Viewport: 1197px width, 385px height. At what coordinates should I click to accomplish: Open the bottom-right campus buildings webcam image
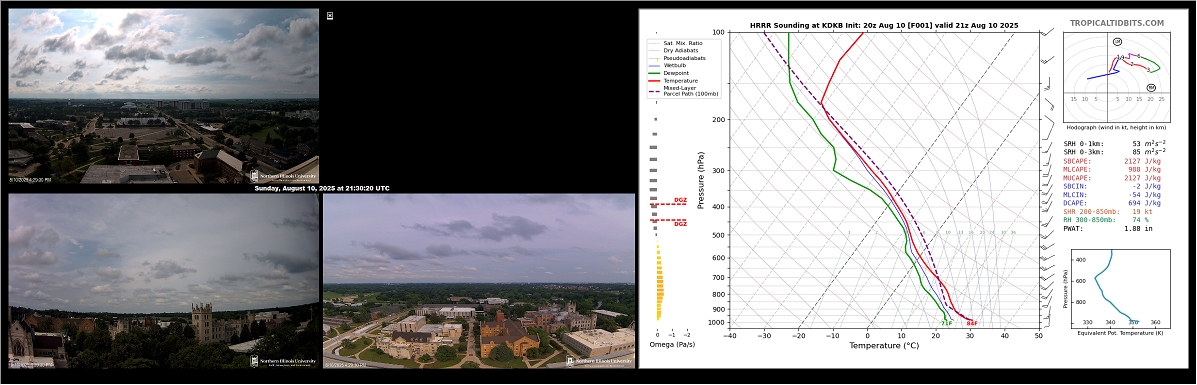479,281
